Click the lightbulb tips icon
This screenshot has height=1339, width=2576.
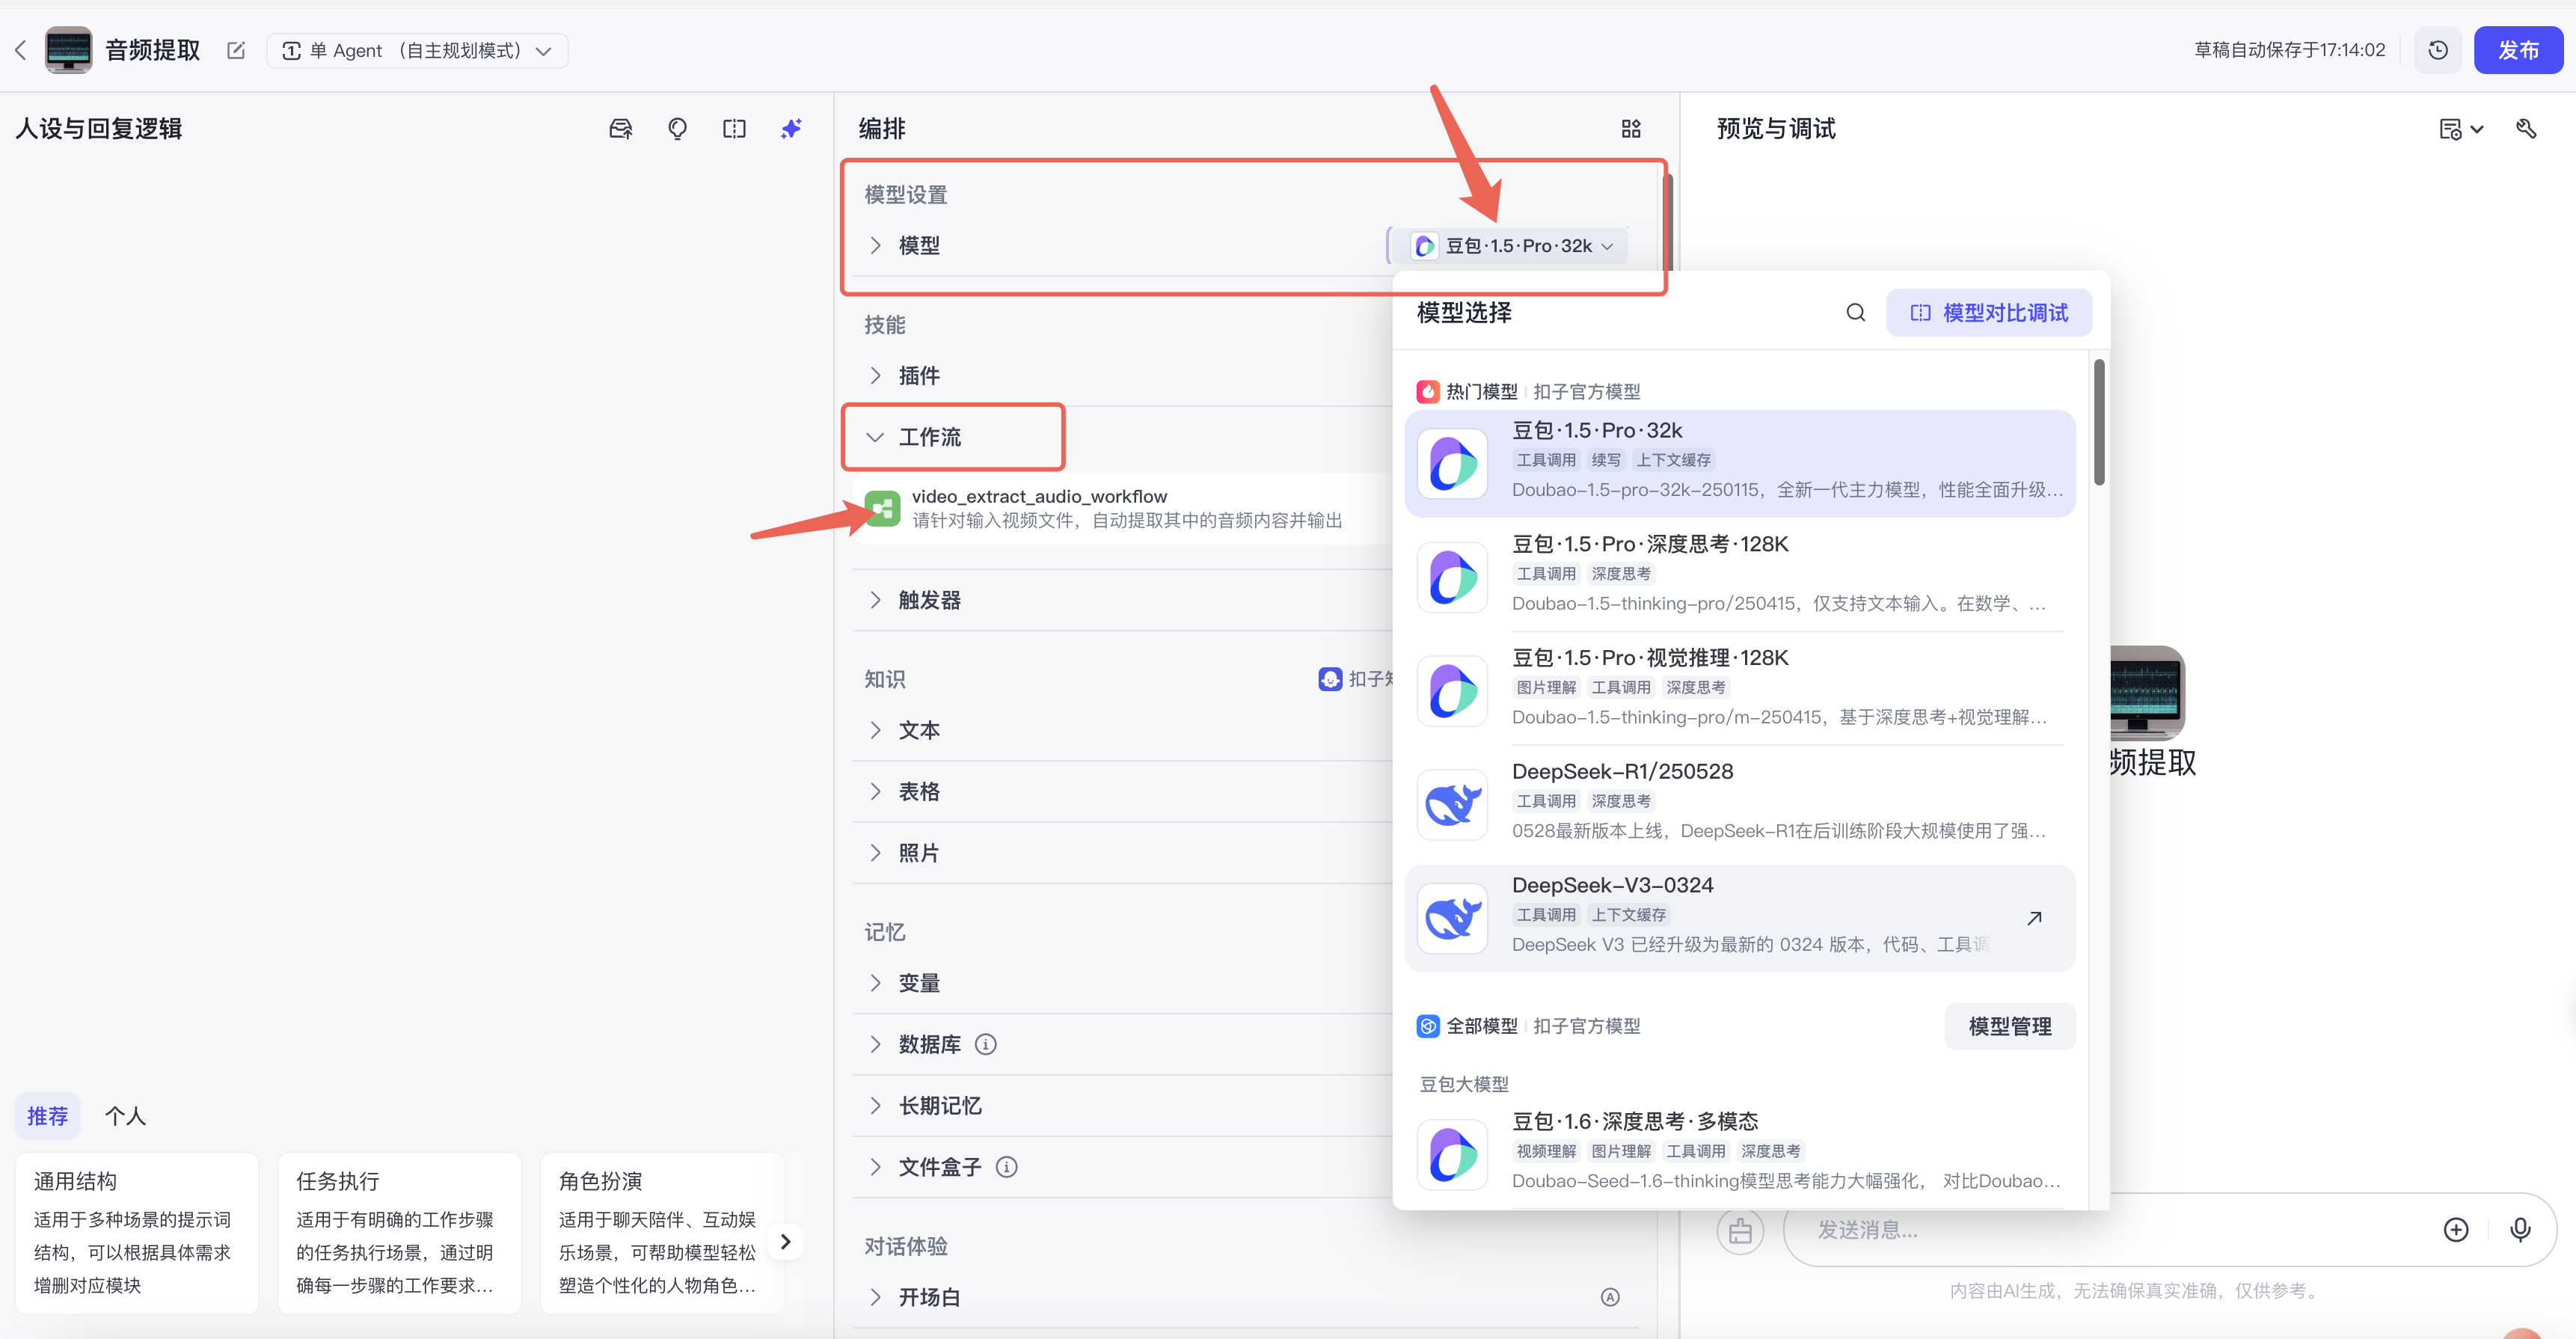pyautogui.click(x=677, y=129)
